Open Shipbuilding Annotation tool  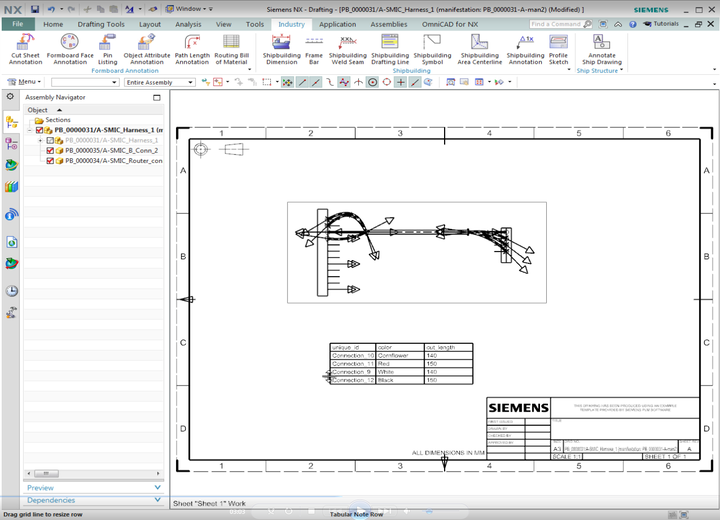click(x=525, y=49)
